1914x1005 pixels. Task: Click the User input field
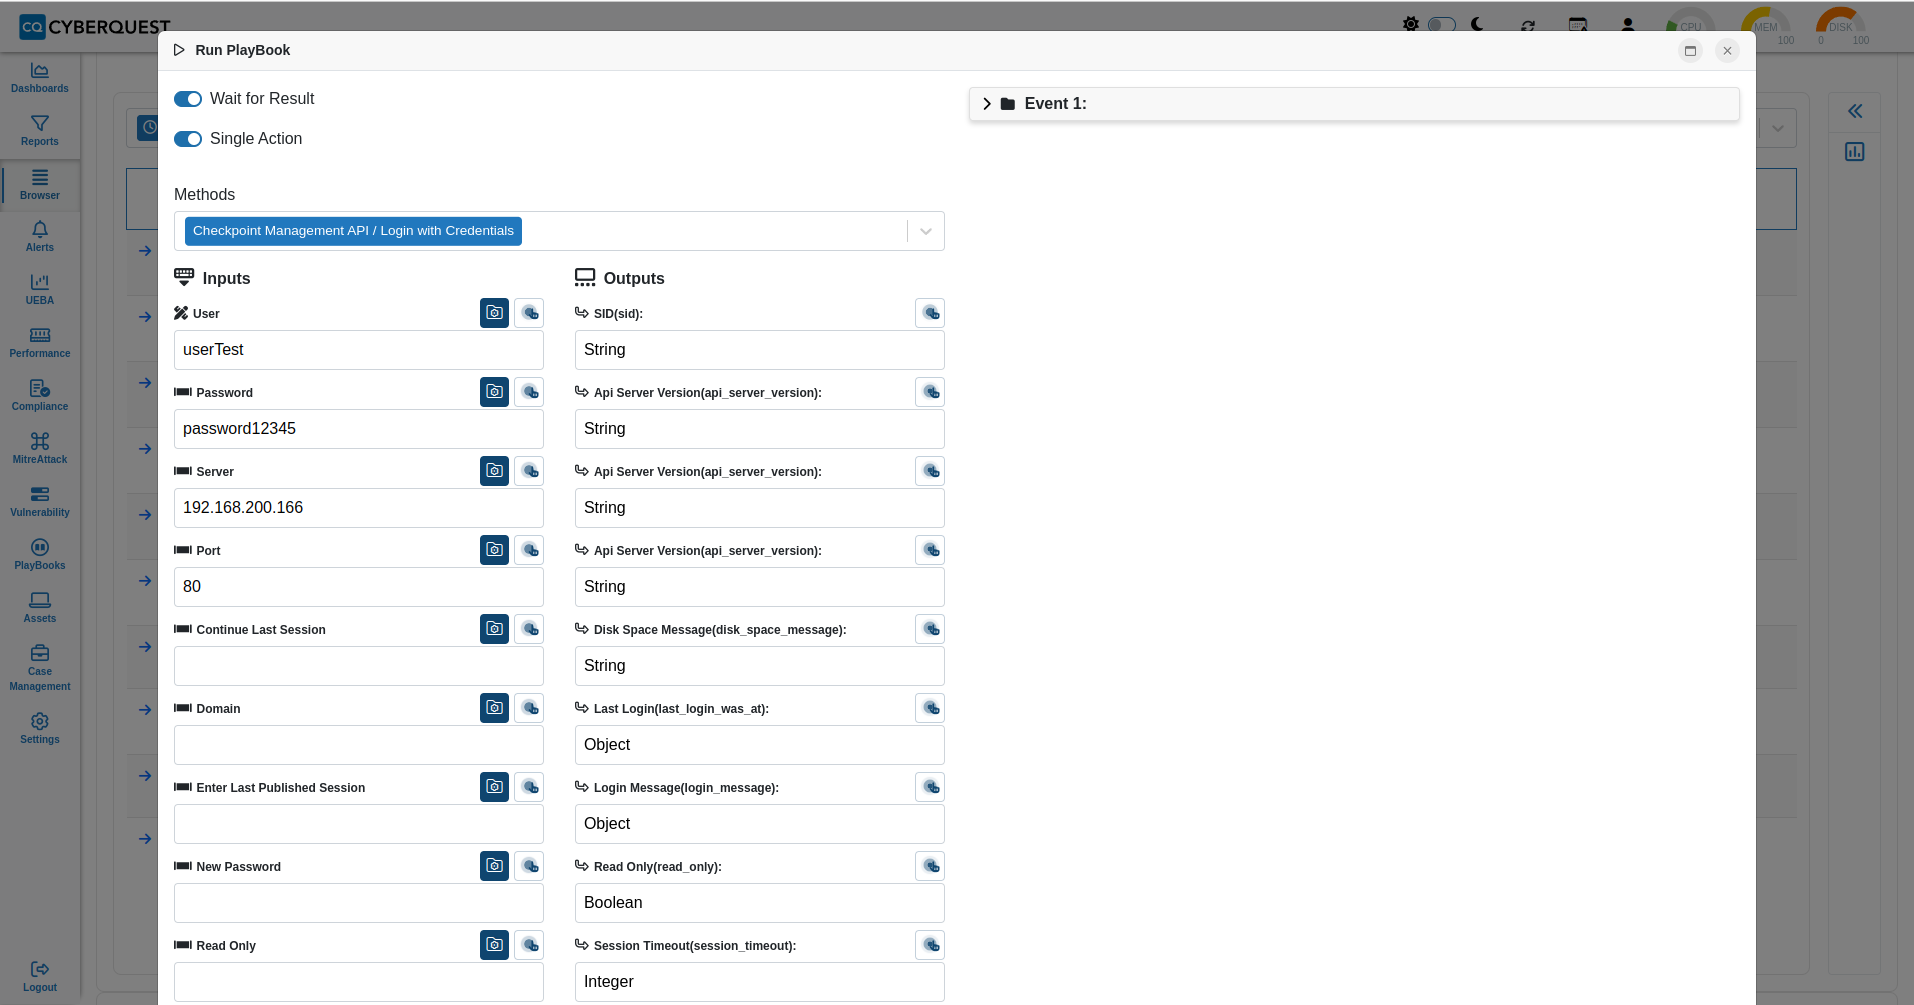coord(359,350)
